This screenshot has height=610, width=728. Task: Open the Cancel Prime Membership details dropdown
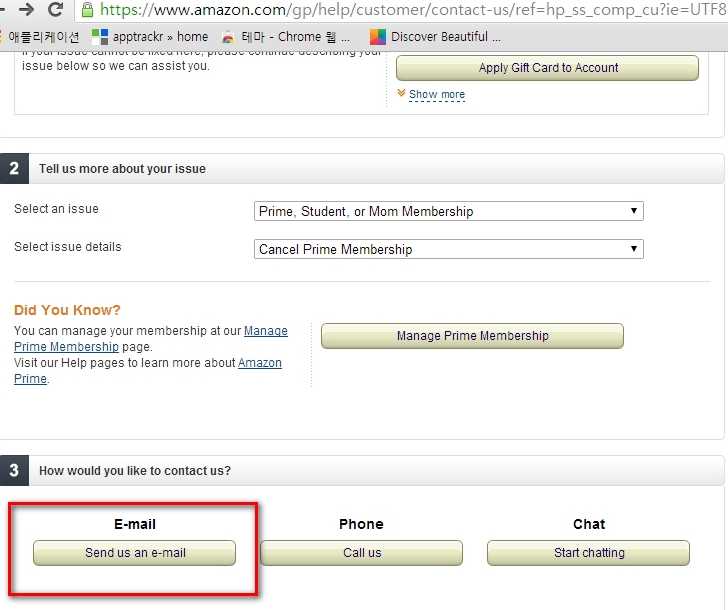448,249
